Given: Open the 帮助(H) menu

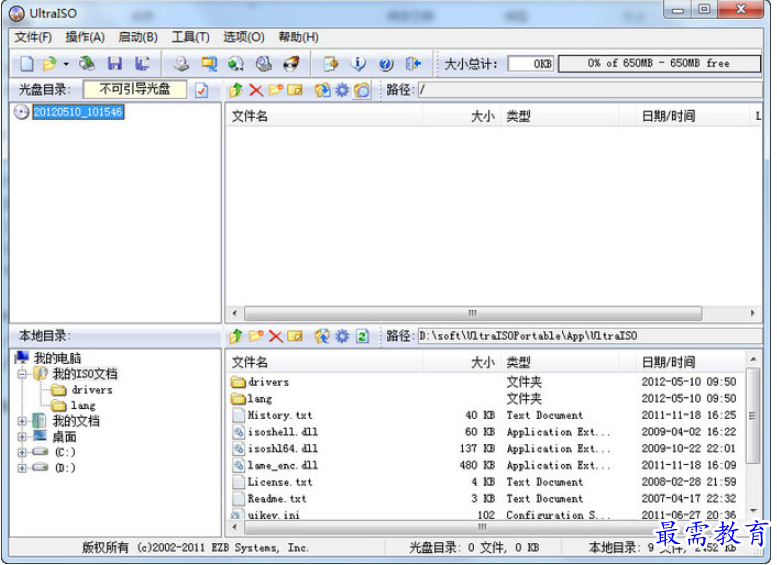Looking at the screenshot, I should (x=298, y=37).
